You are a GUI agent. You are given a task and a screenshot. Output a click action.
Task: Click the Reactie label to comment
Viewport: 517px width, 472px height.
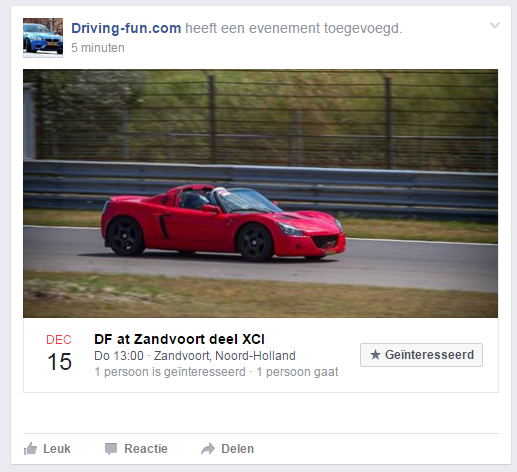pyautogui.click(x=146, y=449)
